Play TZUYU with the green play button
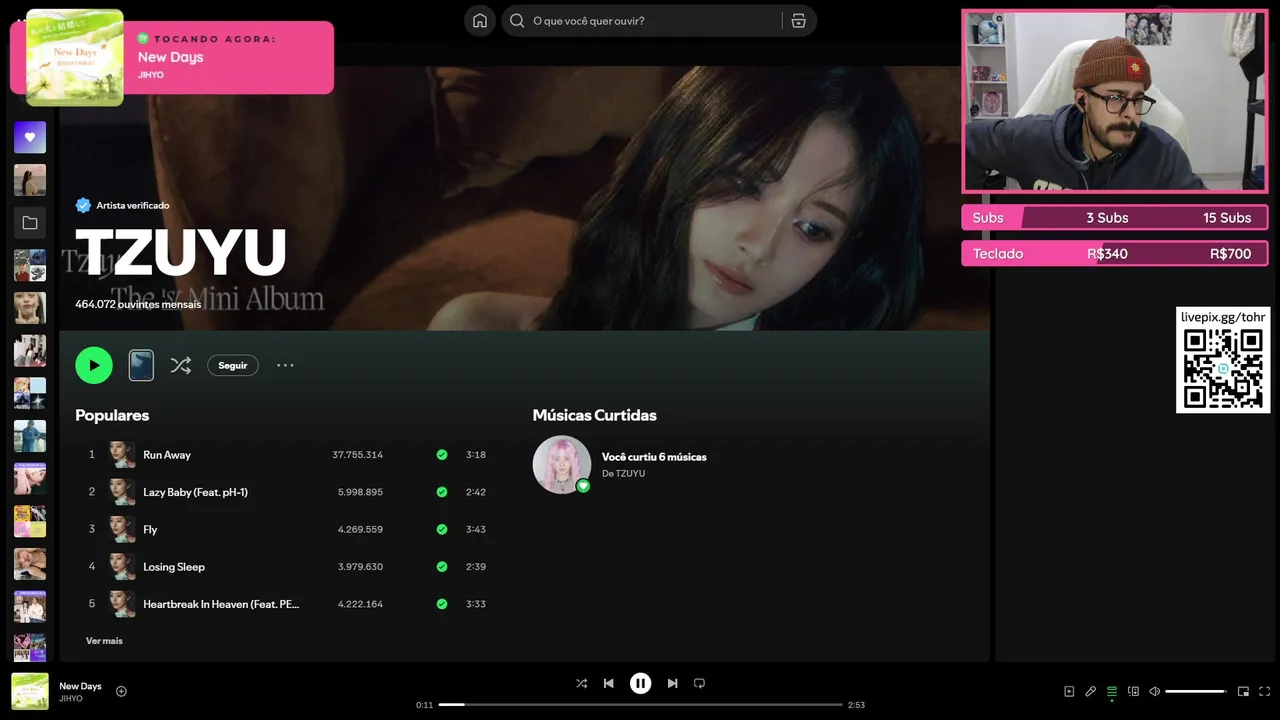 [94, 366]
